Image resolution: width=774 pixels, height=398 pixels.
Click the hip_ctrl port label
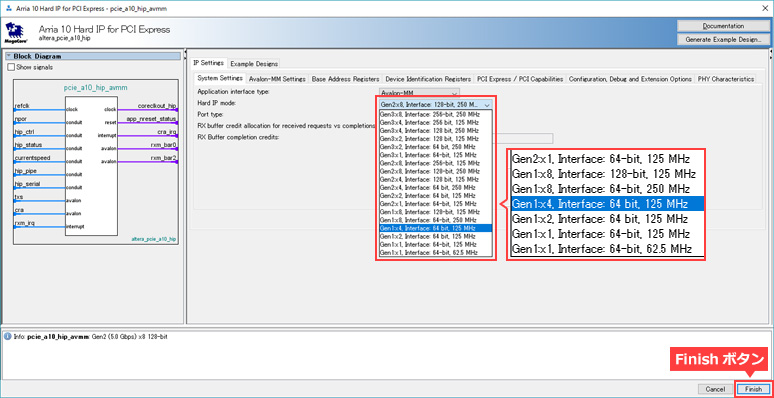[x=24, y=132]
